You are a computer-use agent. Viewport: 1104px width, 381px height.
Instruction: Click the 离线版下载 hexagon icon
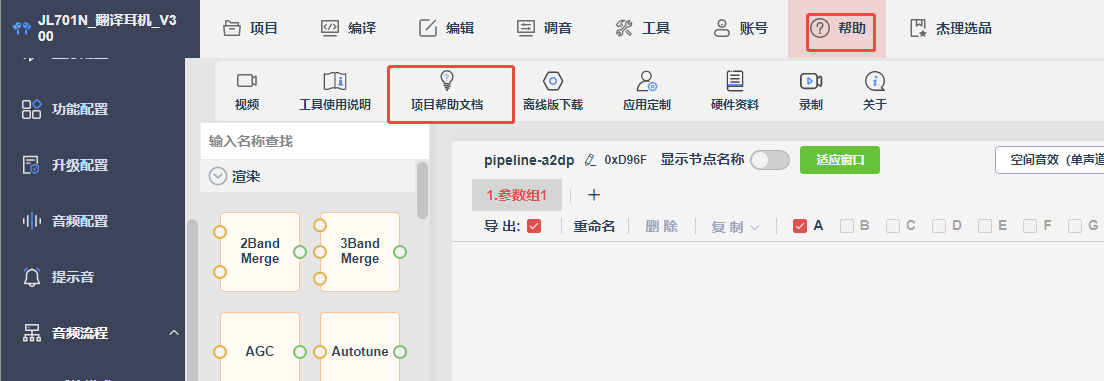tap(553, 80)
